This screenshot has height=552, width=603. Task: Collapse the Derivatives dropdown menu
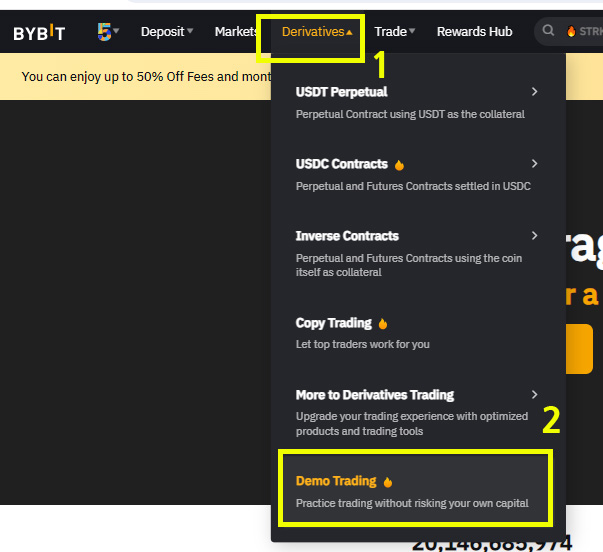(x=317, y=32)
